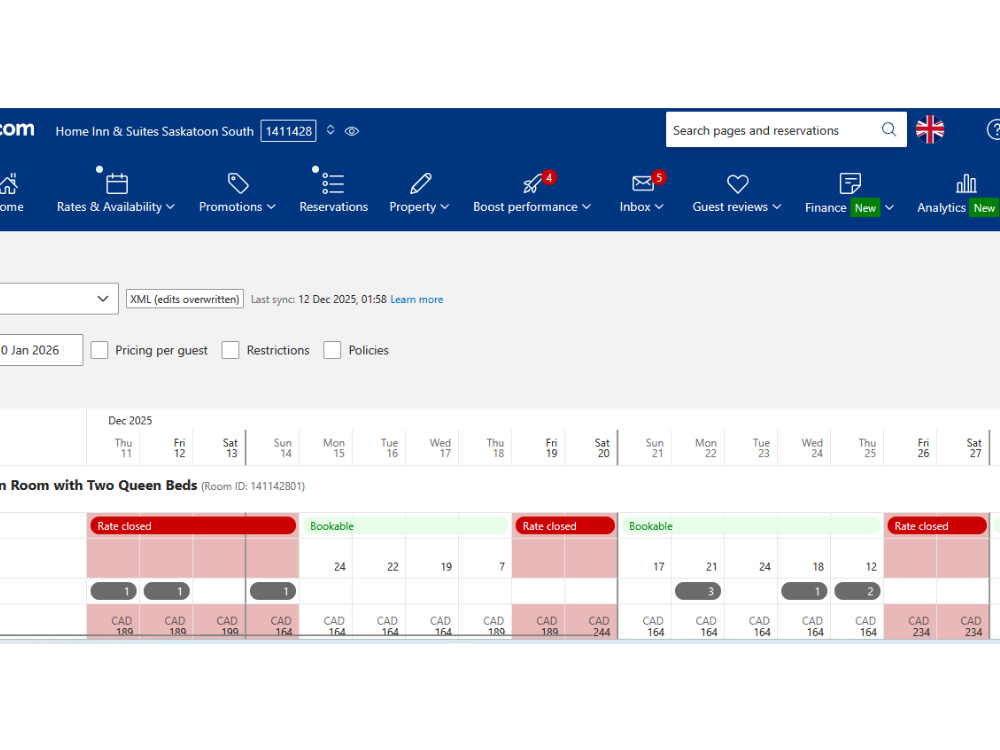Click the Reservations list icon
Viewport: 1000px width, 750px height.
click(x=333, y=183)
